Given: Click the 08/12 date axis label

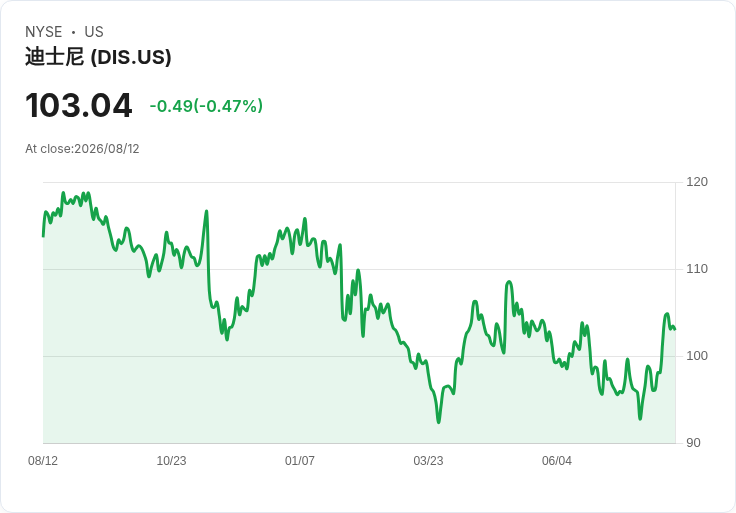Looking at the screenshot, I should tap(43, 460).
